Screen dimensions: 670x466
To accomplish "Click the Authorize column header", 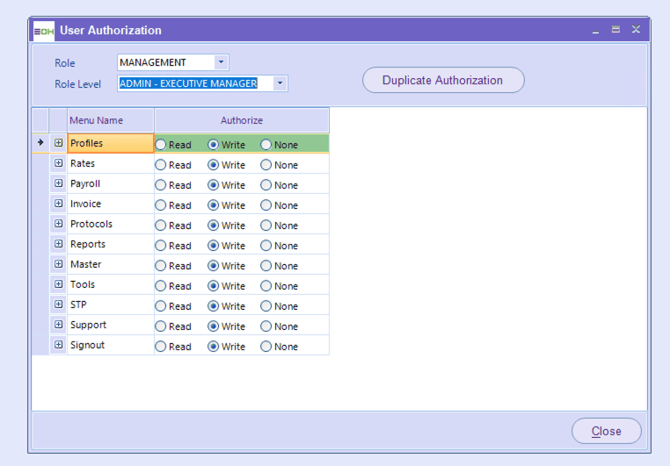I will (241, 120).
